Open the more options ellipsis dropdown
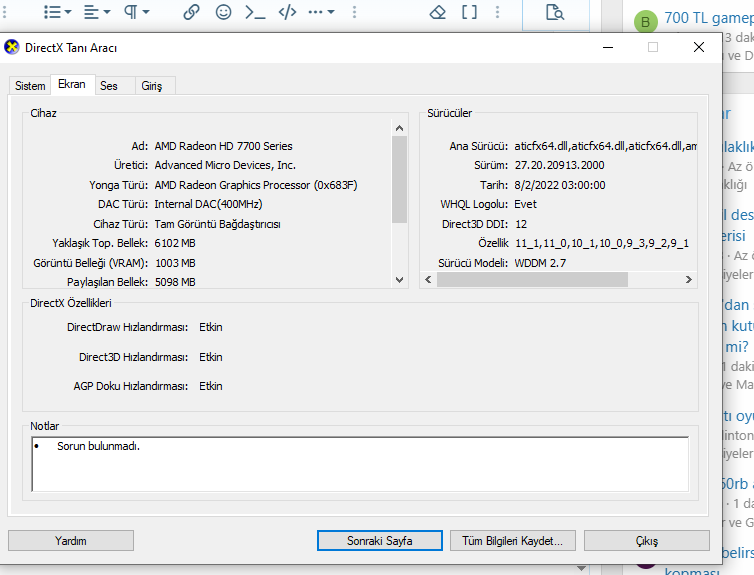 point(321,12)
